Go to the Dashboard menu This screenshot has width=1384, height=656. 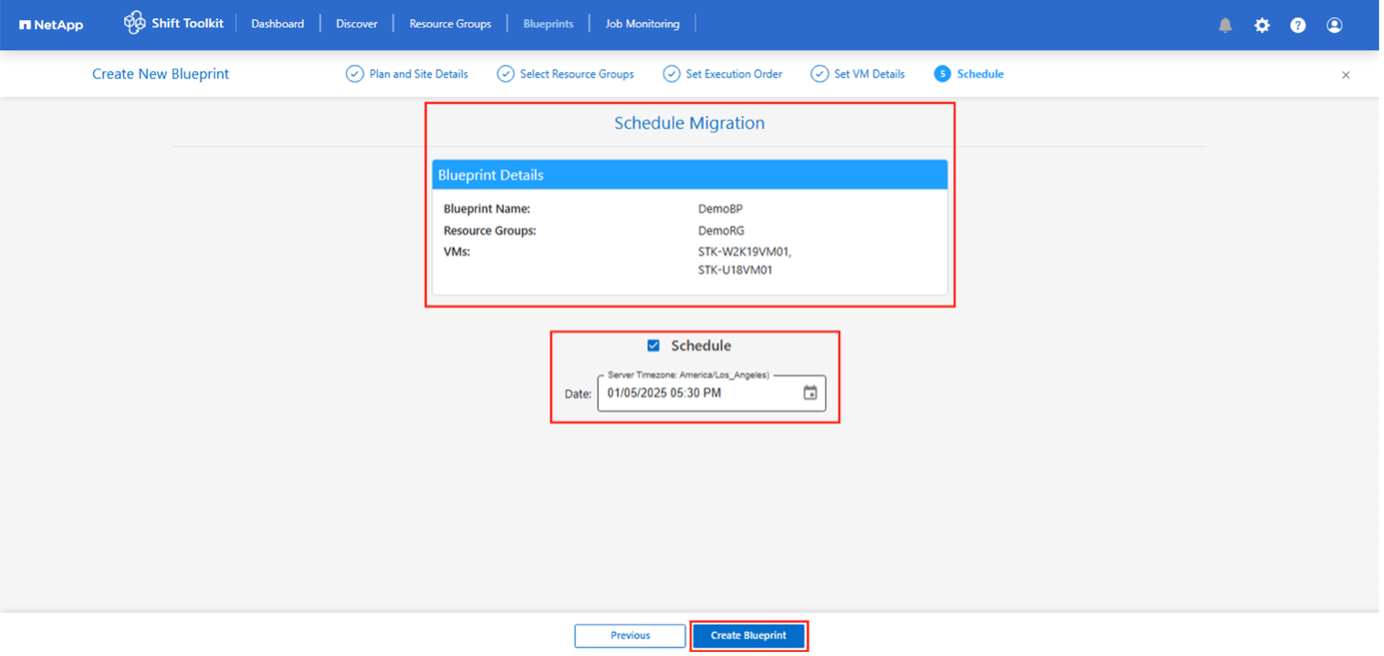click(277, 24)
